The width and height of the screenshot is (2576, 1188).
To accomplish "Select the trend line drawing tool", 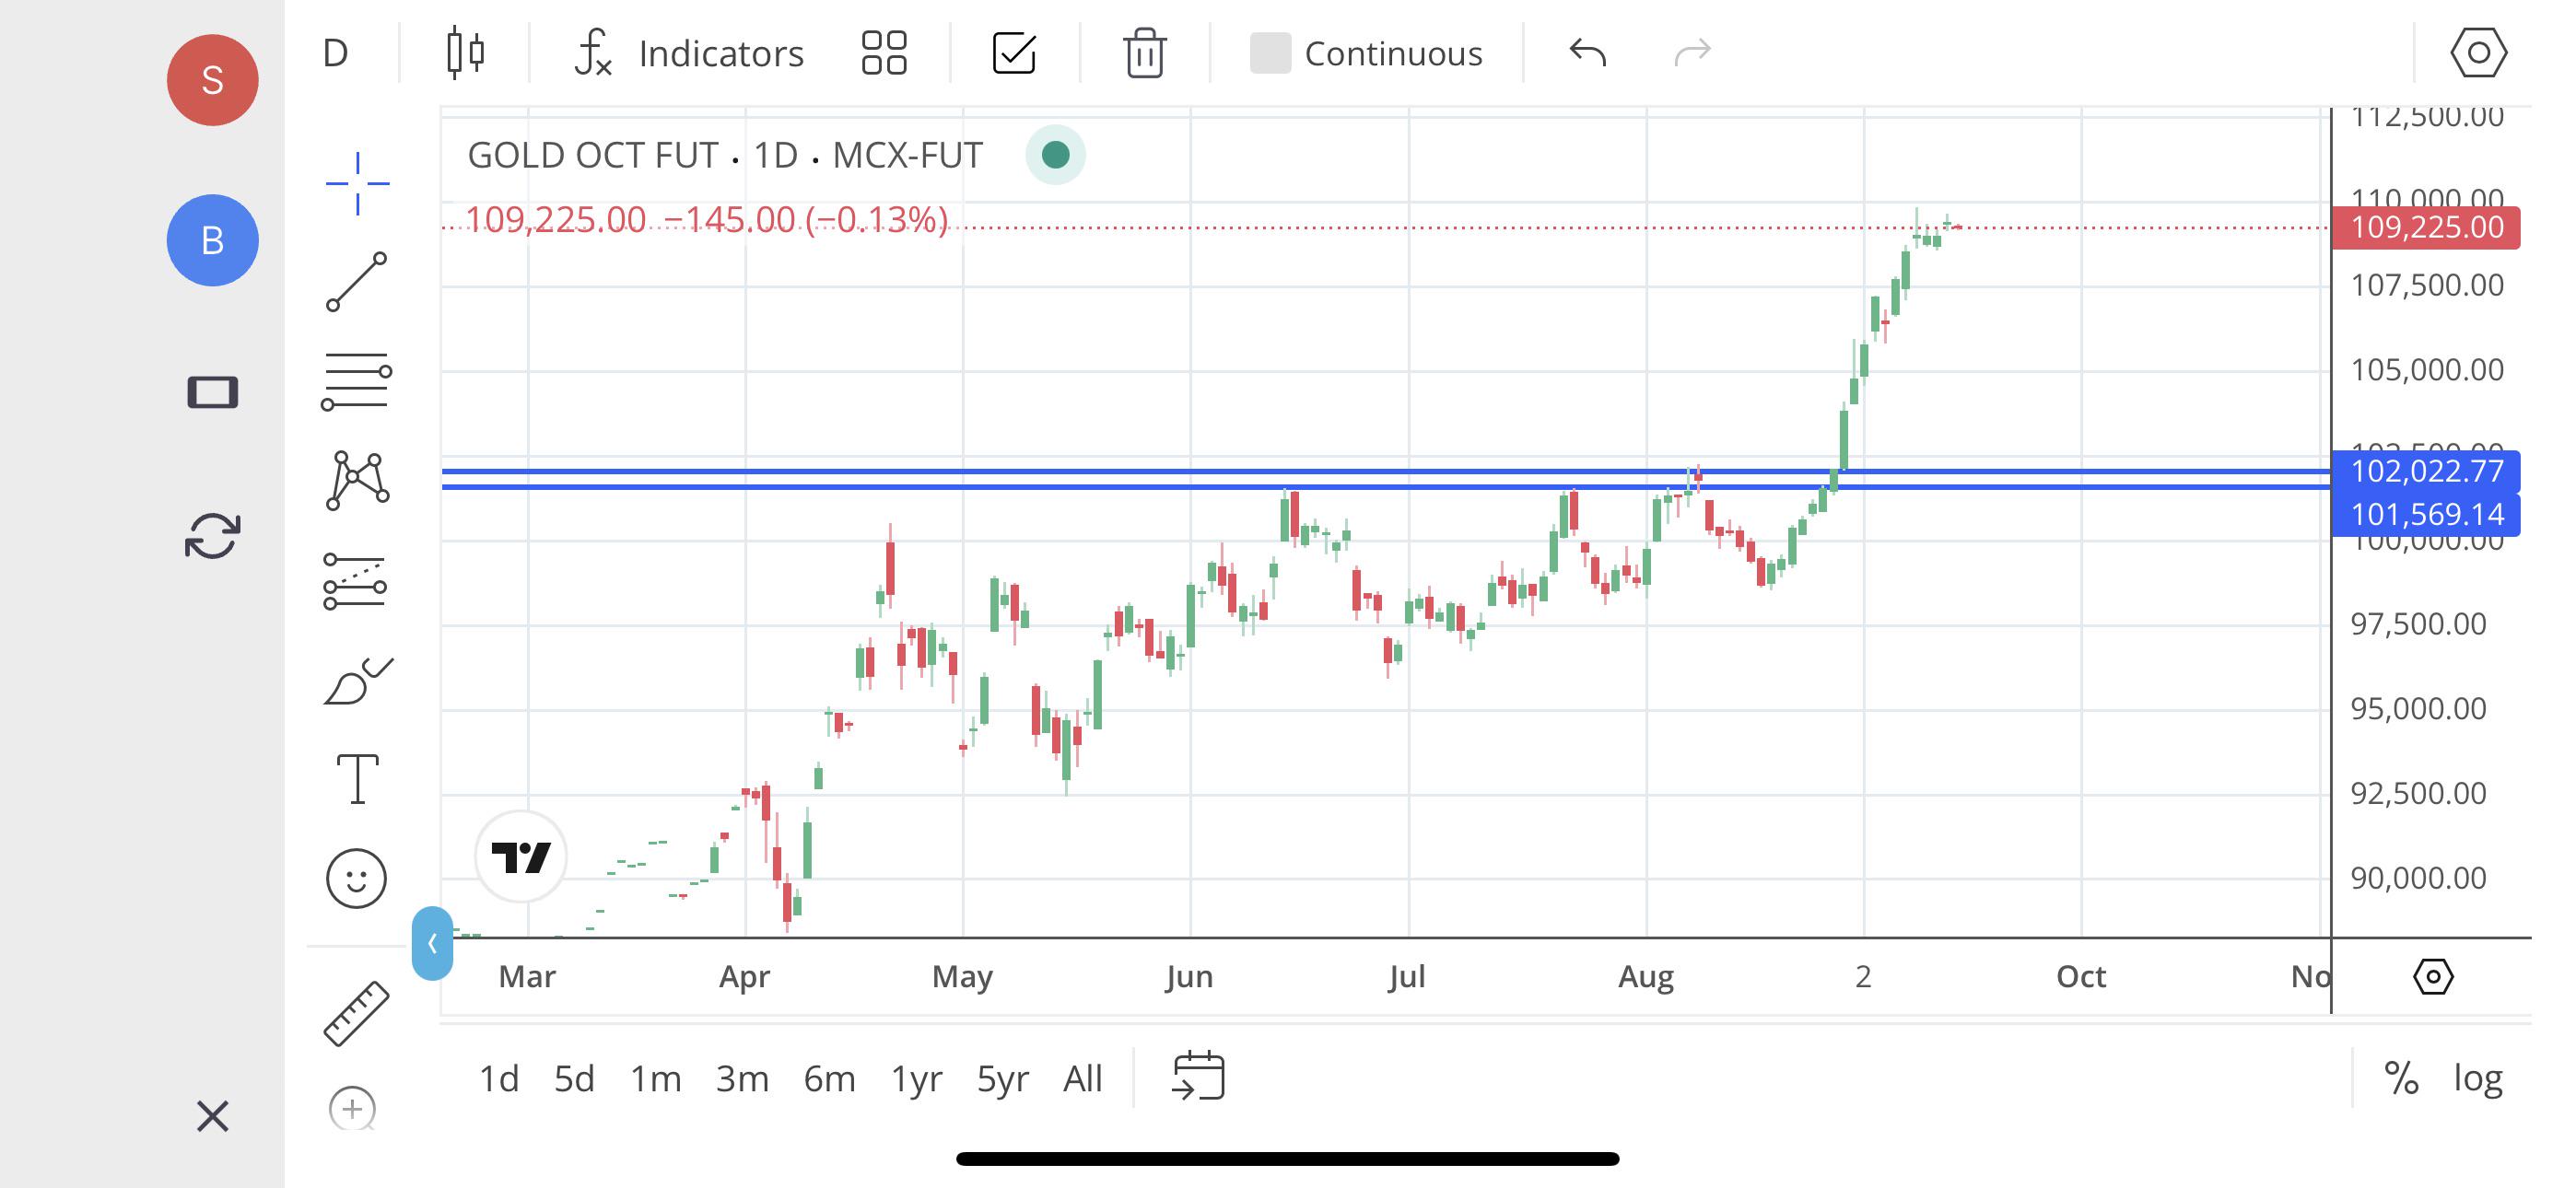I will click(x=357, y=281).
